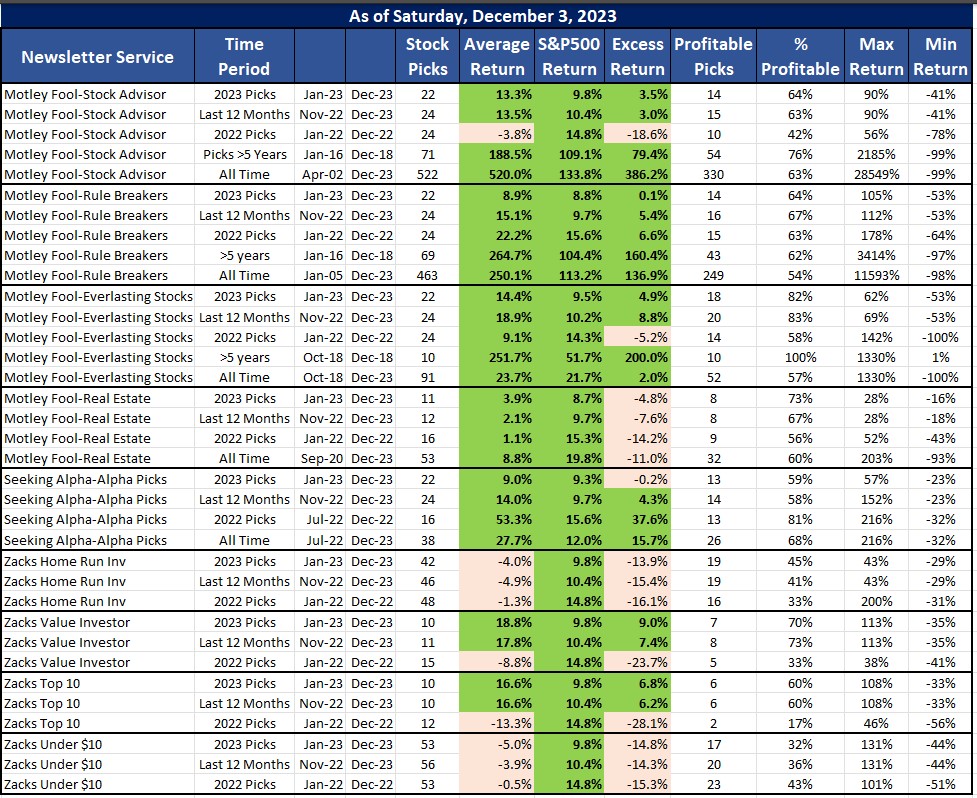Click the 9.0% average return cell
This screenshot has width=977, height=798.
coord(497,480)
